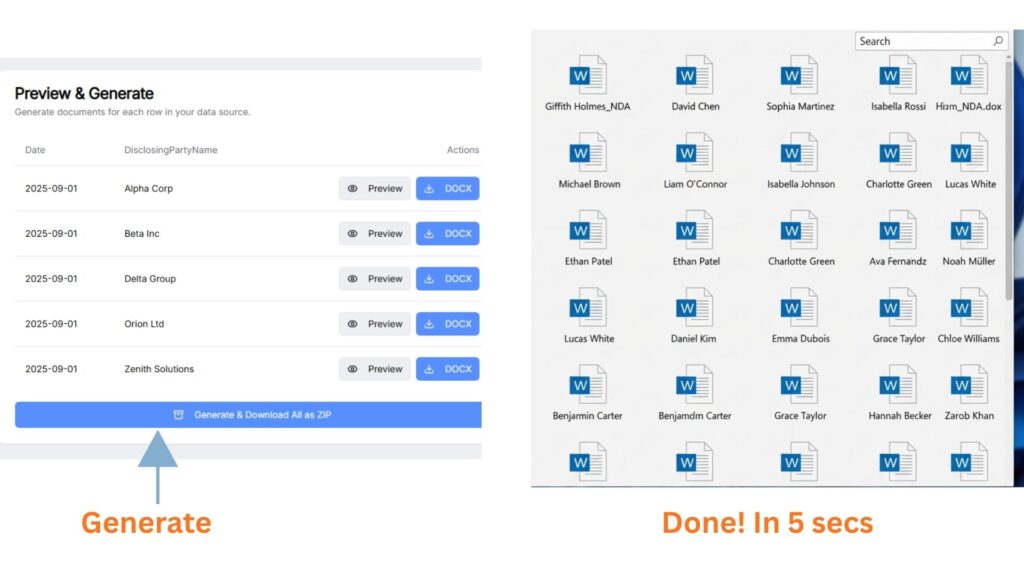
Task: Preview the Alpha Corp document
Action: pyautogui.click(x=375, y=188)
